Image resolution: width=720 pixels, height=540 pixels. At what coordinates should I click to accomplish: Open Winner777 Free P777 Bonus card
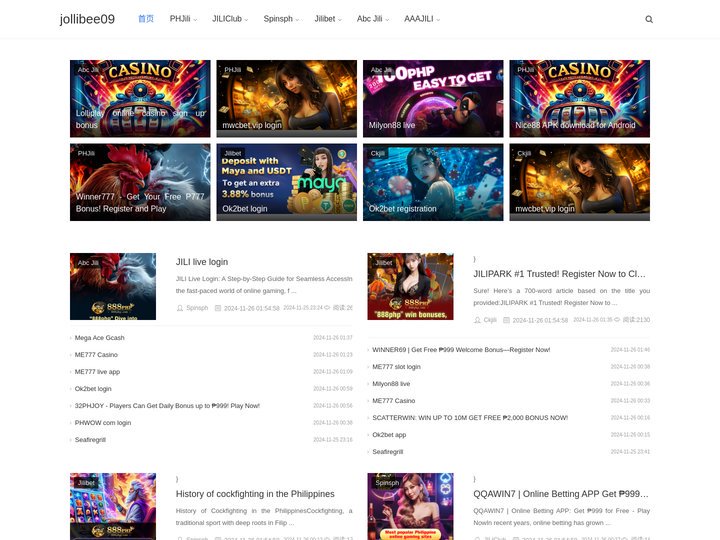pyautogui.click(x=140, y=182)
